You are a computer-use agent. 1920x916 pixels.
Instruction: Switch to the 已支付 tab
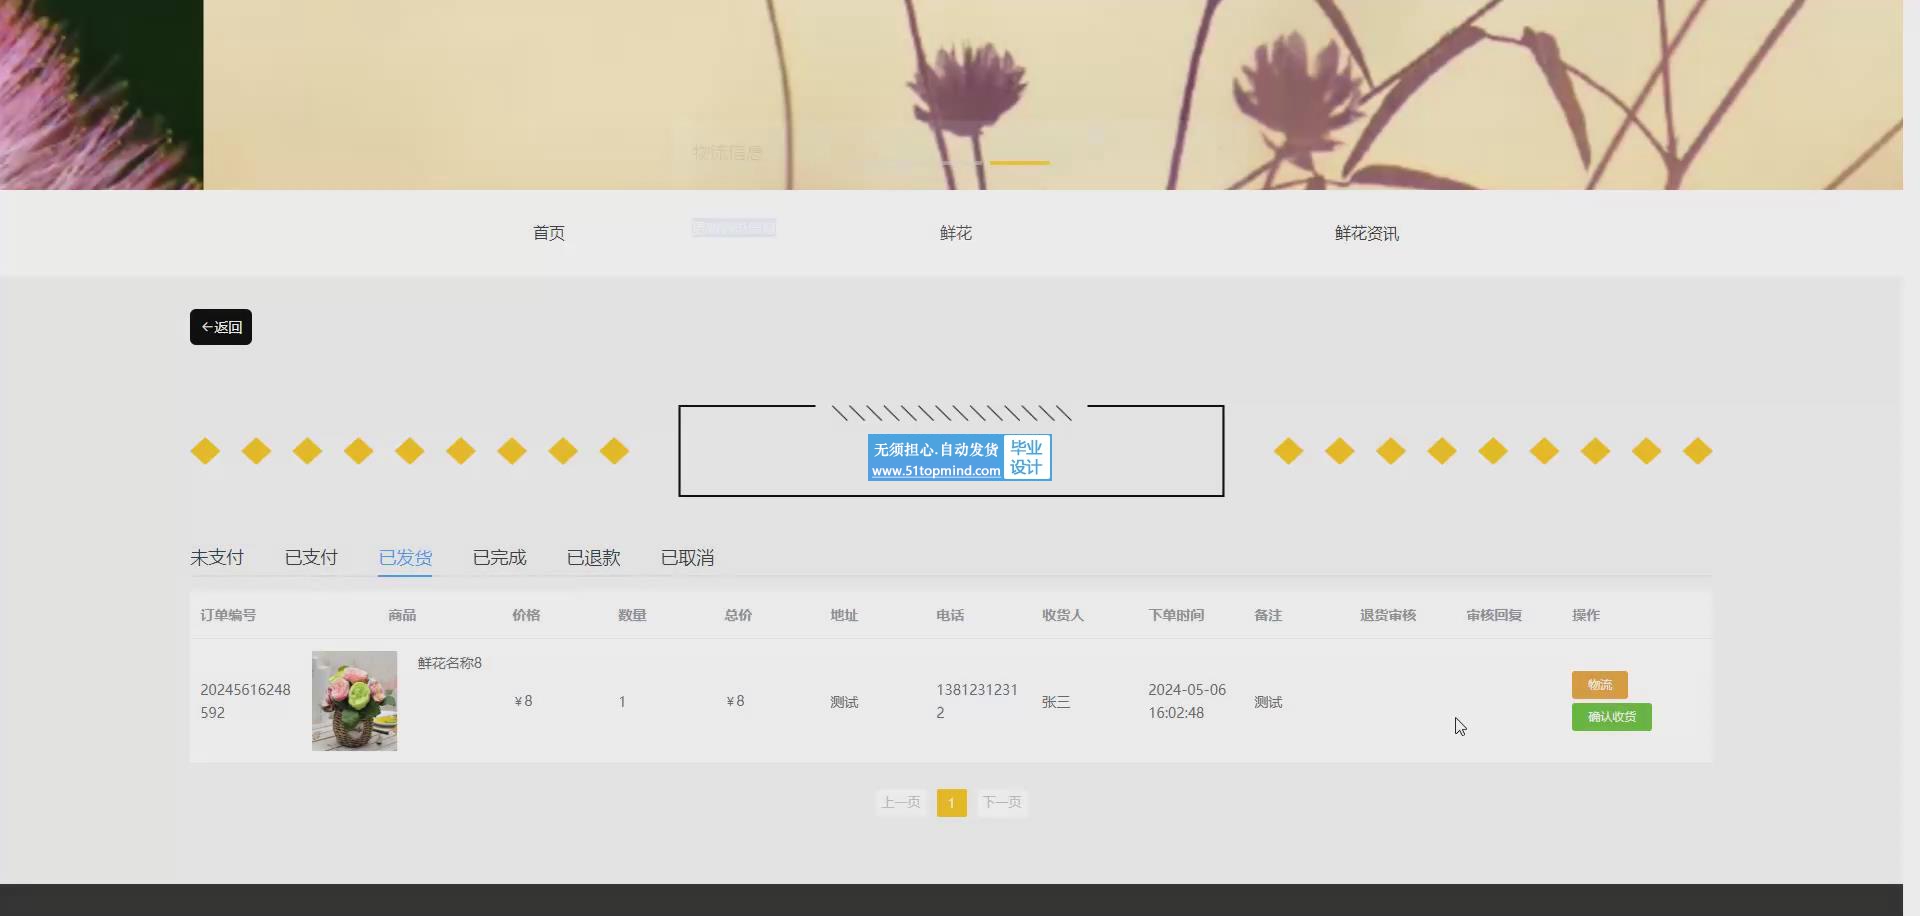311,558
